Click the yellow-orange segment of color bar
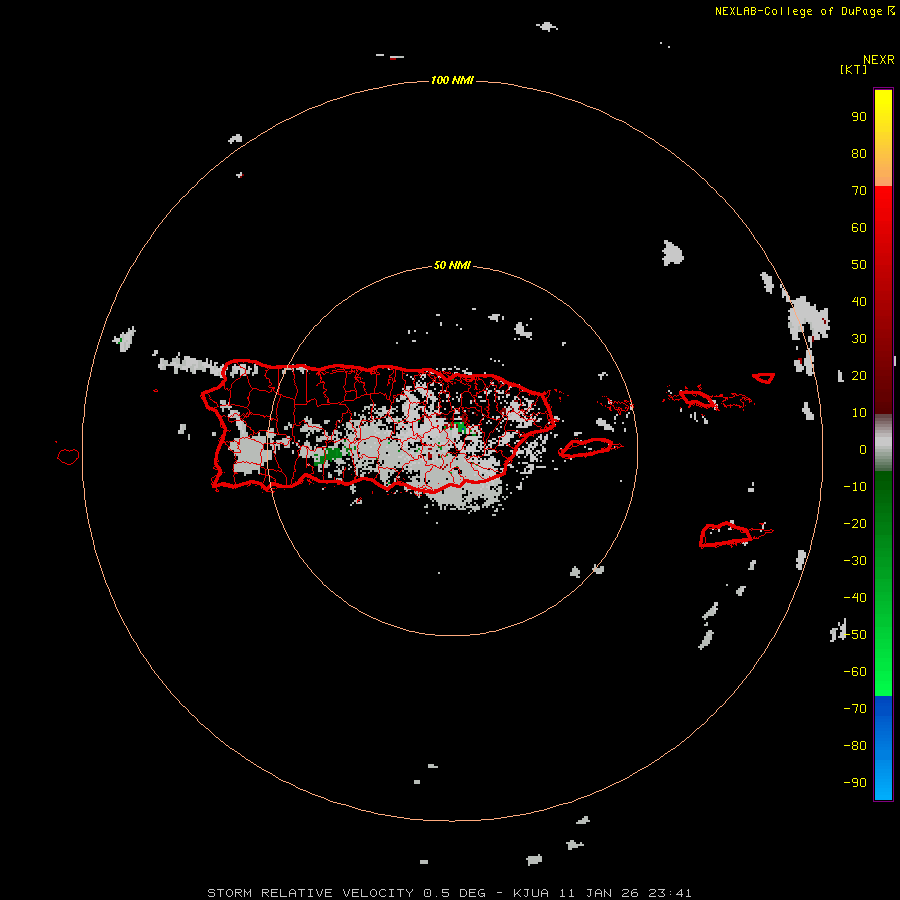The height and width of the screenshot is (900, 900). tap(883, 138)
